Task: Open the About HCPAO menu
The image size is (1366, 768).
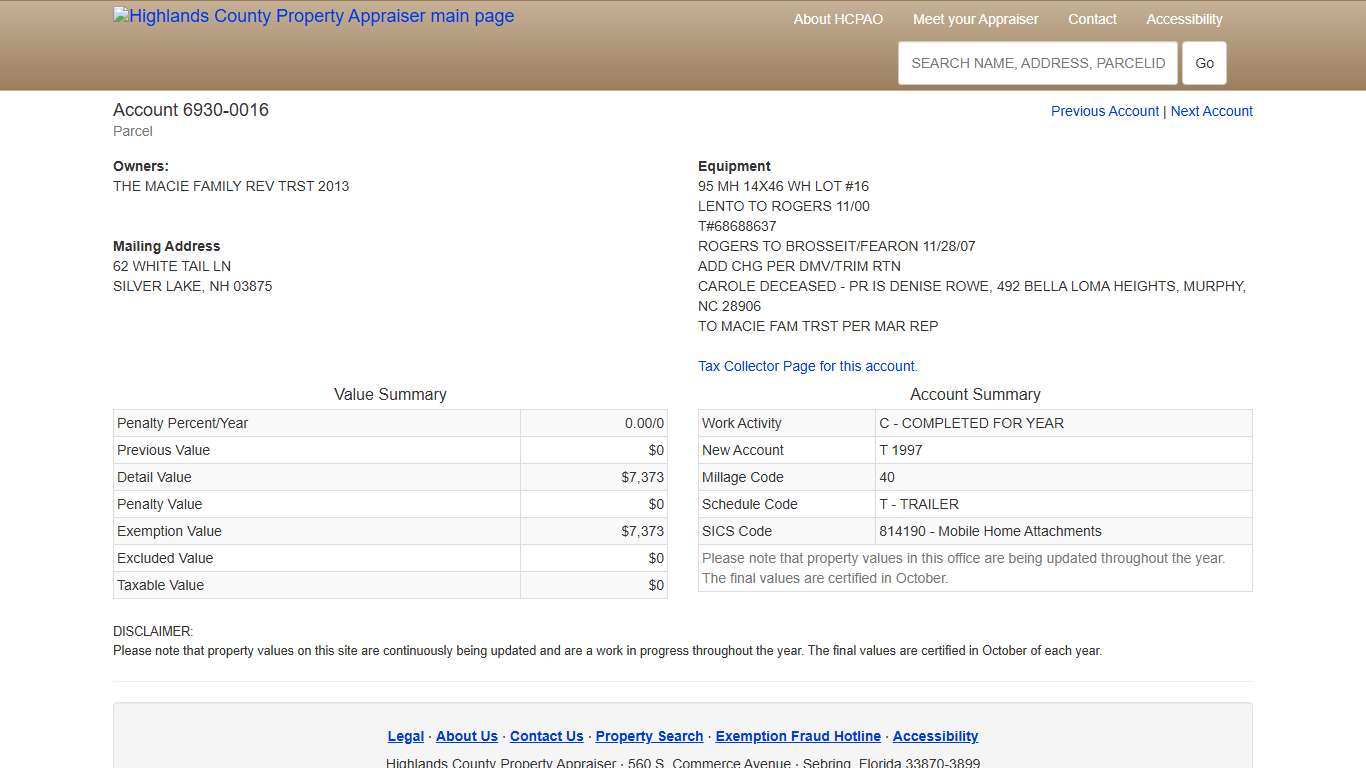Action: pyautogui.click(x=838, y=19)
